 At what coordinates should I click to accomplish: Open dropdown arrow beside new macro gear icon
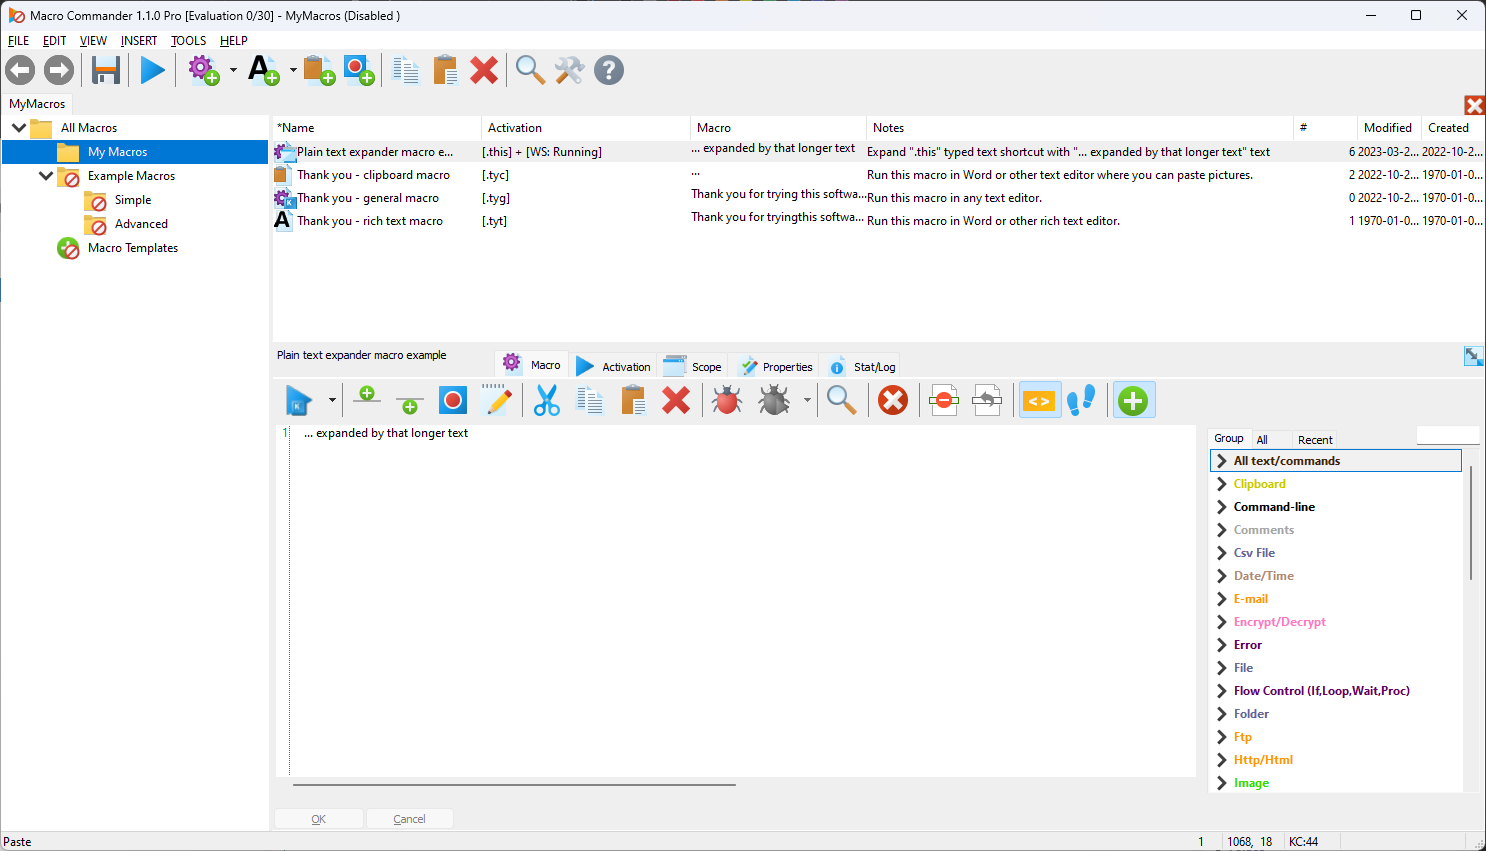233,70
